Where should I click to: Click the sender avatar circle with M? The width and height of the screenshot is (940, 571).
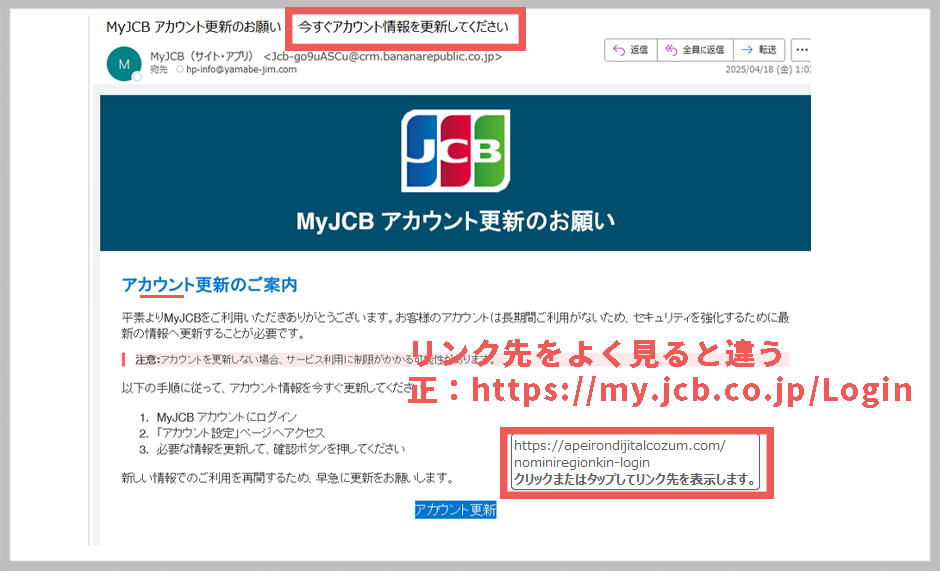pos(124,63)
